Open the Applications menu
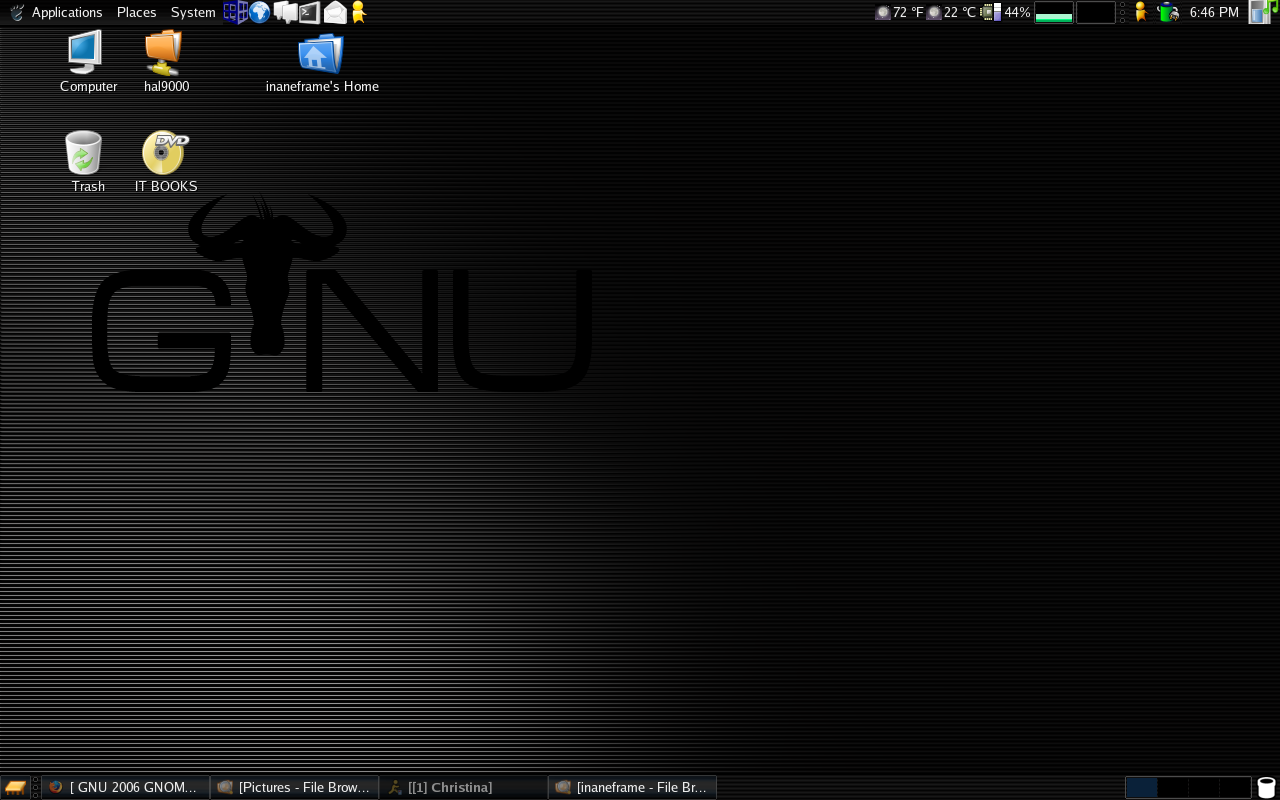The width and height of the screenshot is (1280, 800). [67, 12]
